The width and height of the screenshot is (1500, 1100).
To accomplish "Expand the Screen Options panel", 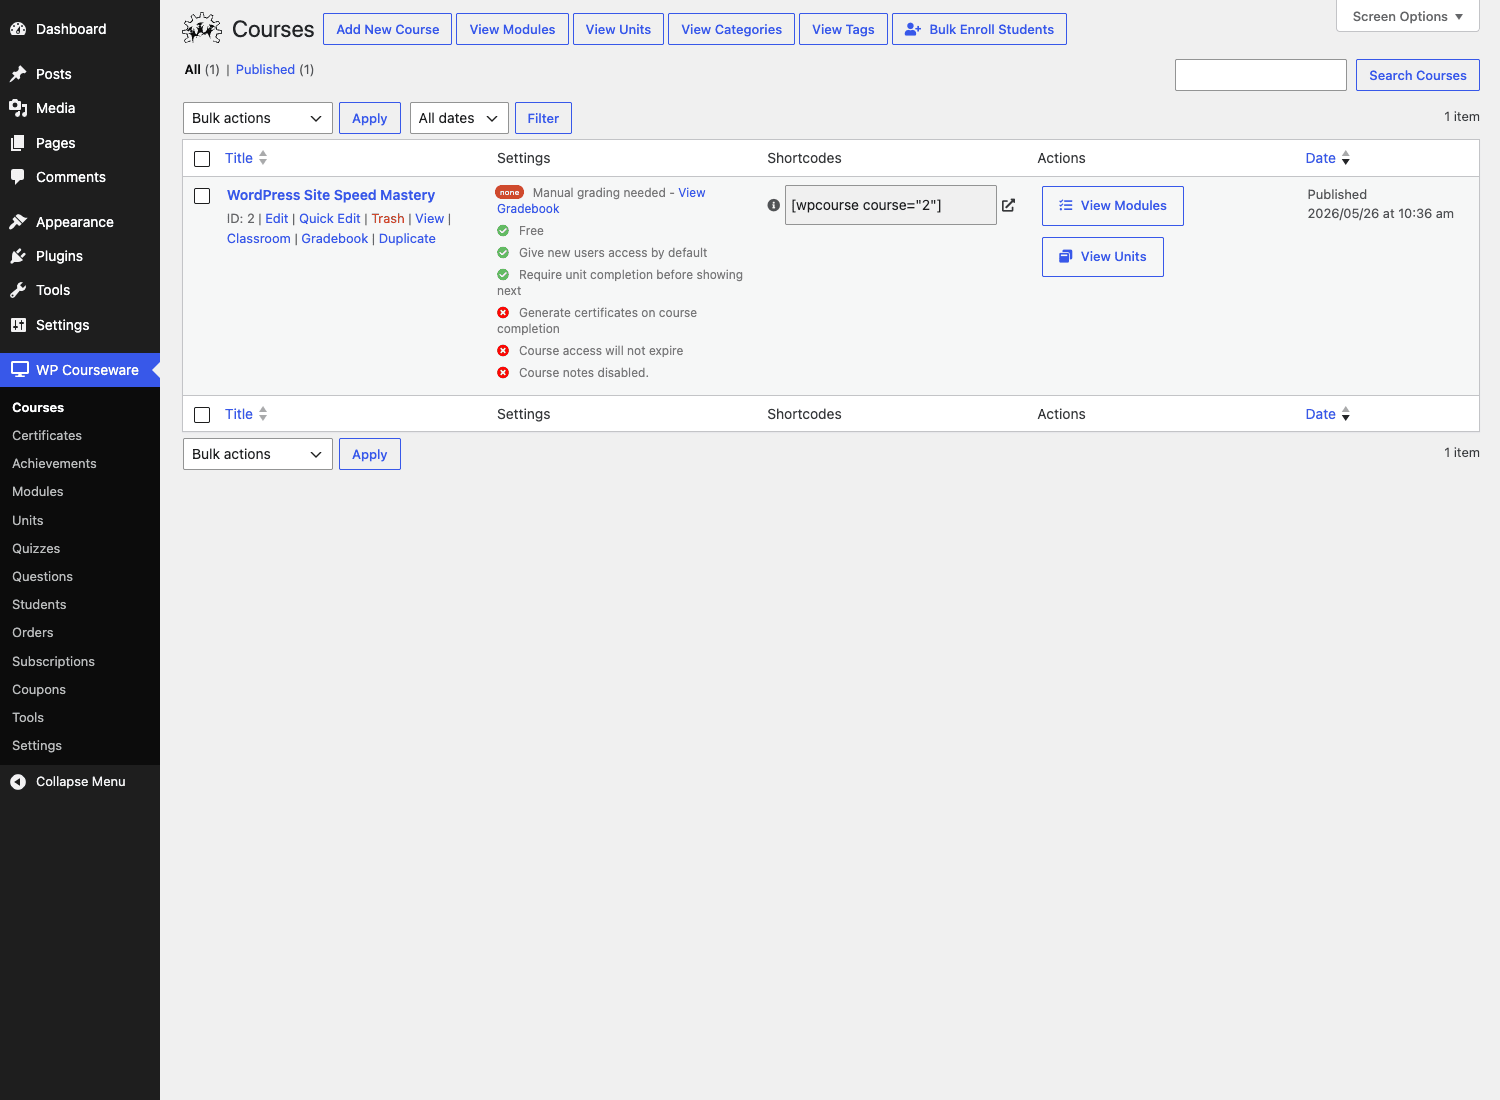I will click(x=1407, y=16).
